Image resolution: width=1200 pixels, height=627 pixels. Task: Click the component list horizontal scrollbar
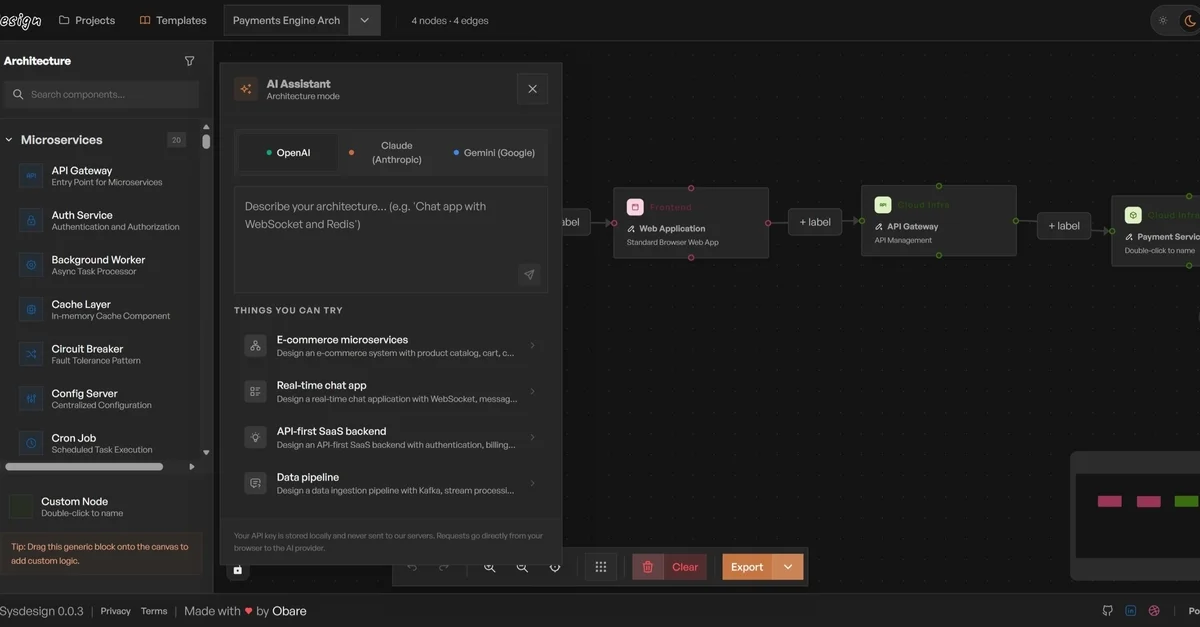[84, 466]
